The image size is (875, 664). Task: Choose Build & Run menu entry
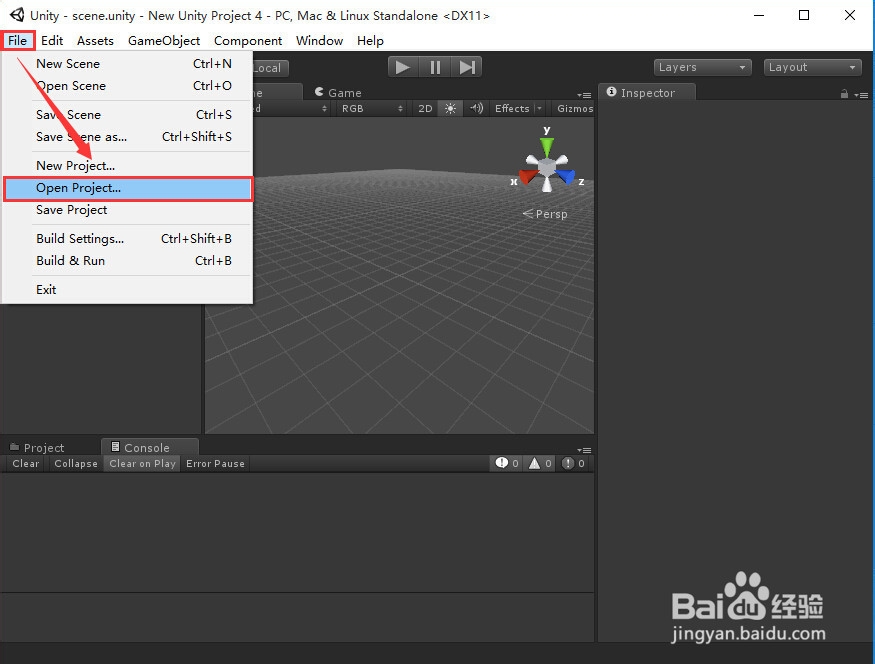point(128,261)
